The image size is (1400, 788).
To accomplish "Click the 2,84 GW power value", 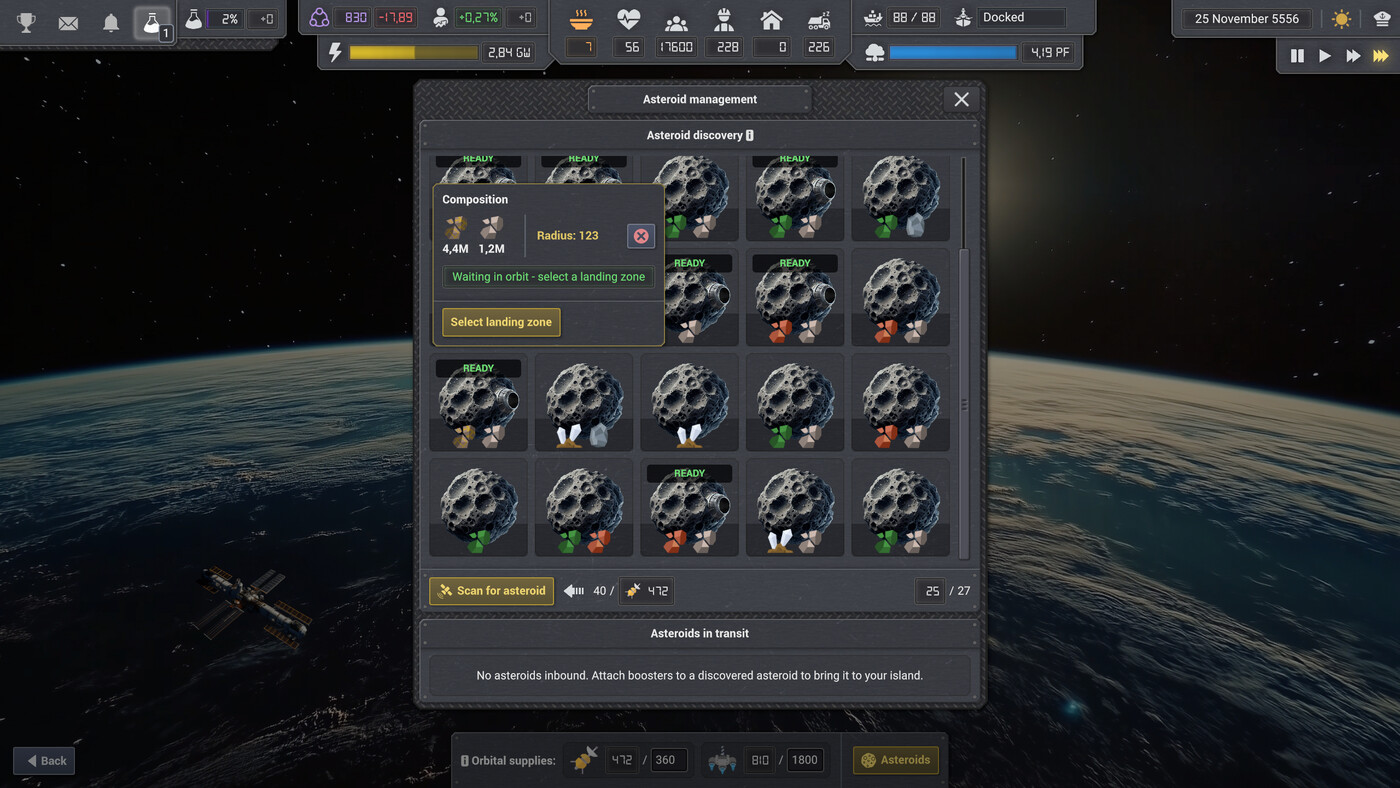I will (509, 53).
